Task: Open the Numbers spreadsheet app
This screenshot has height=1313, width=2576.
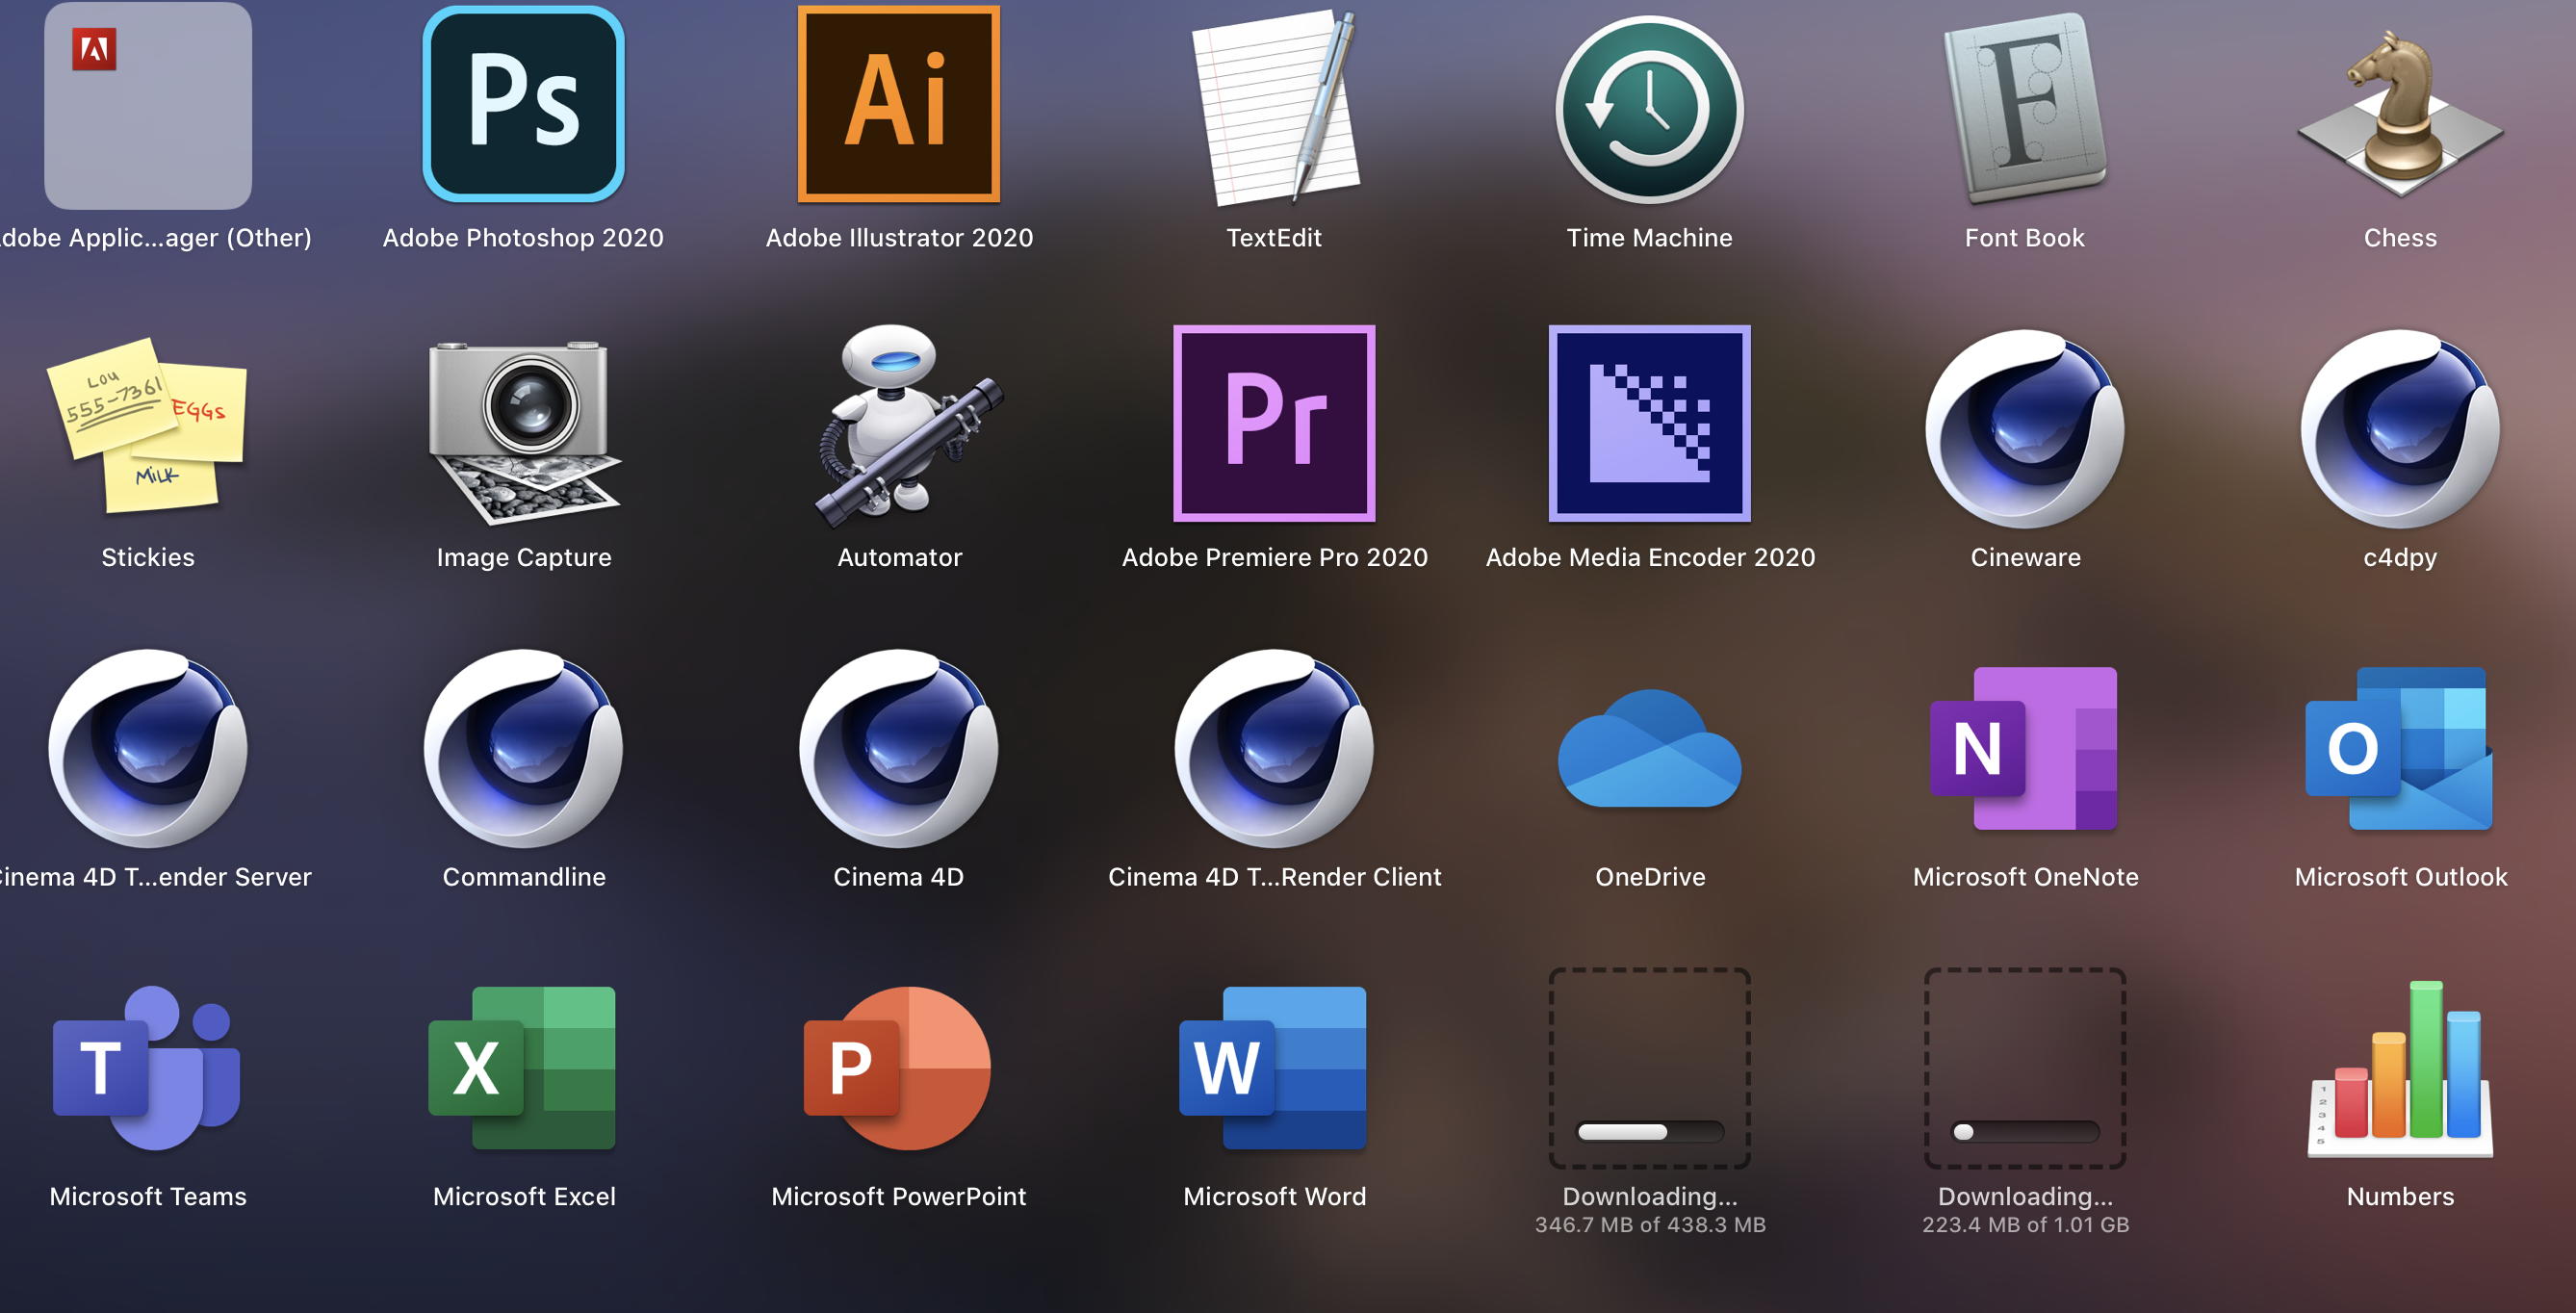Action: [2399, 1067]
